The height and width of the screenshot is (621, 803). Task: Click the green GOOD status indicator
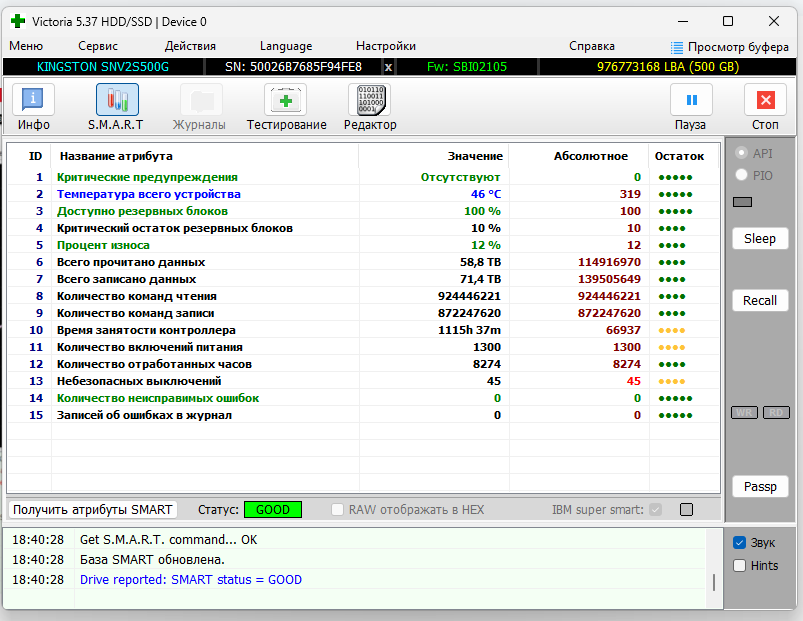tap(273, 510)
